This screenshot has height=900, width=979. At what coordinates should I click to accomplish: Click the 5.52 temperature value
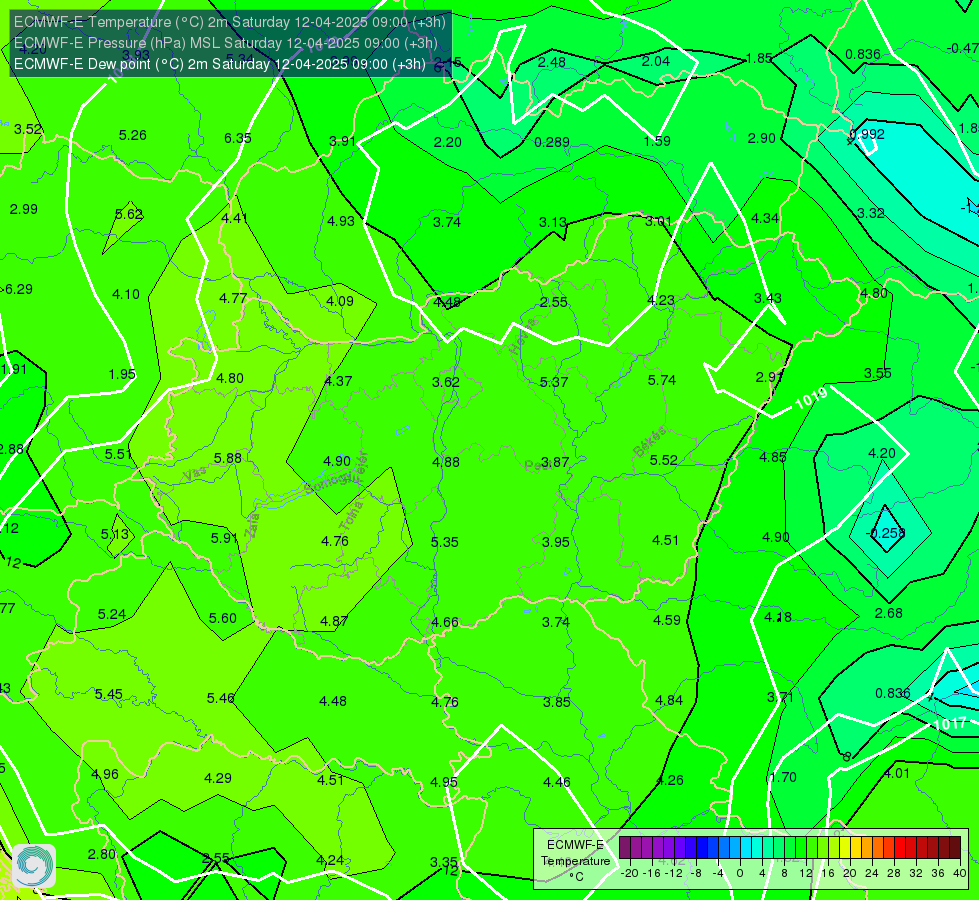(x=664, y=460)
